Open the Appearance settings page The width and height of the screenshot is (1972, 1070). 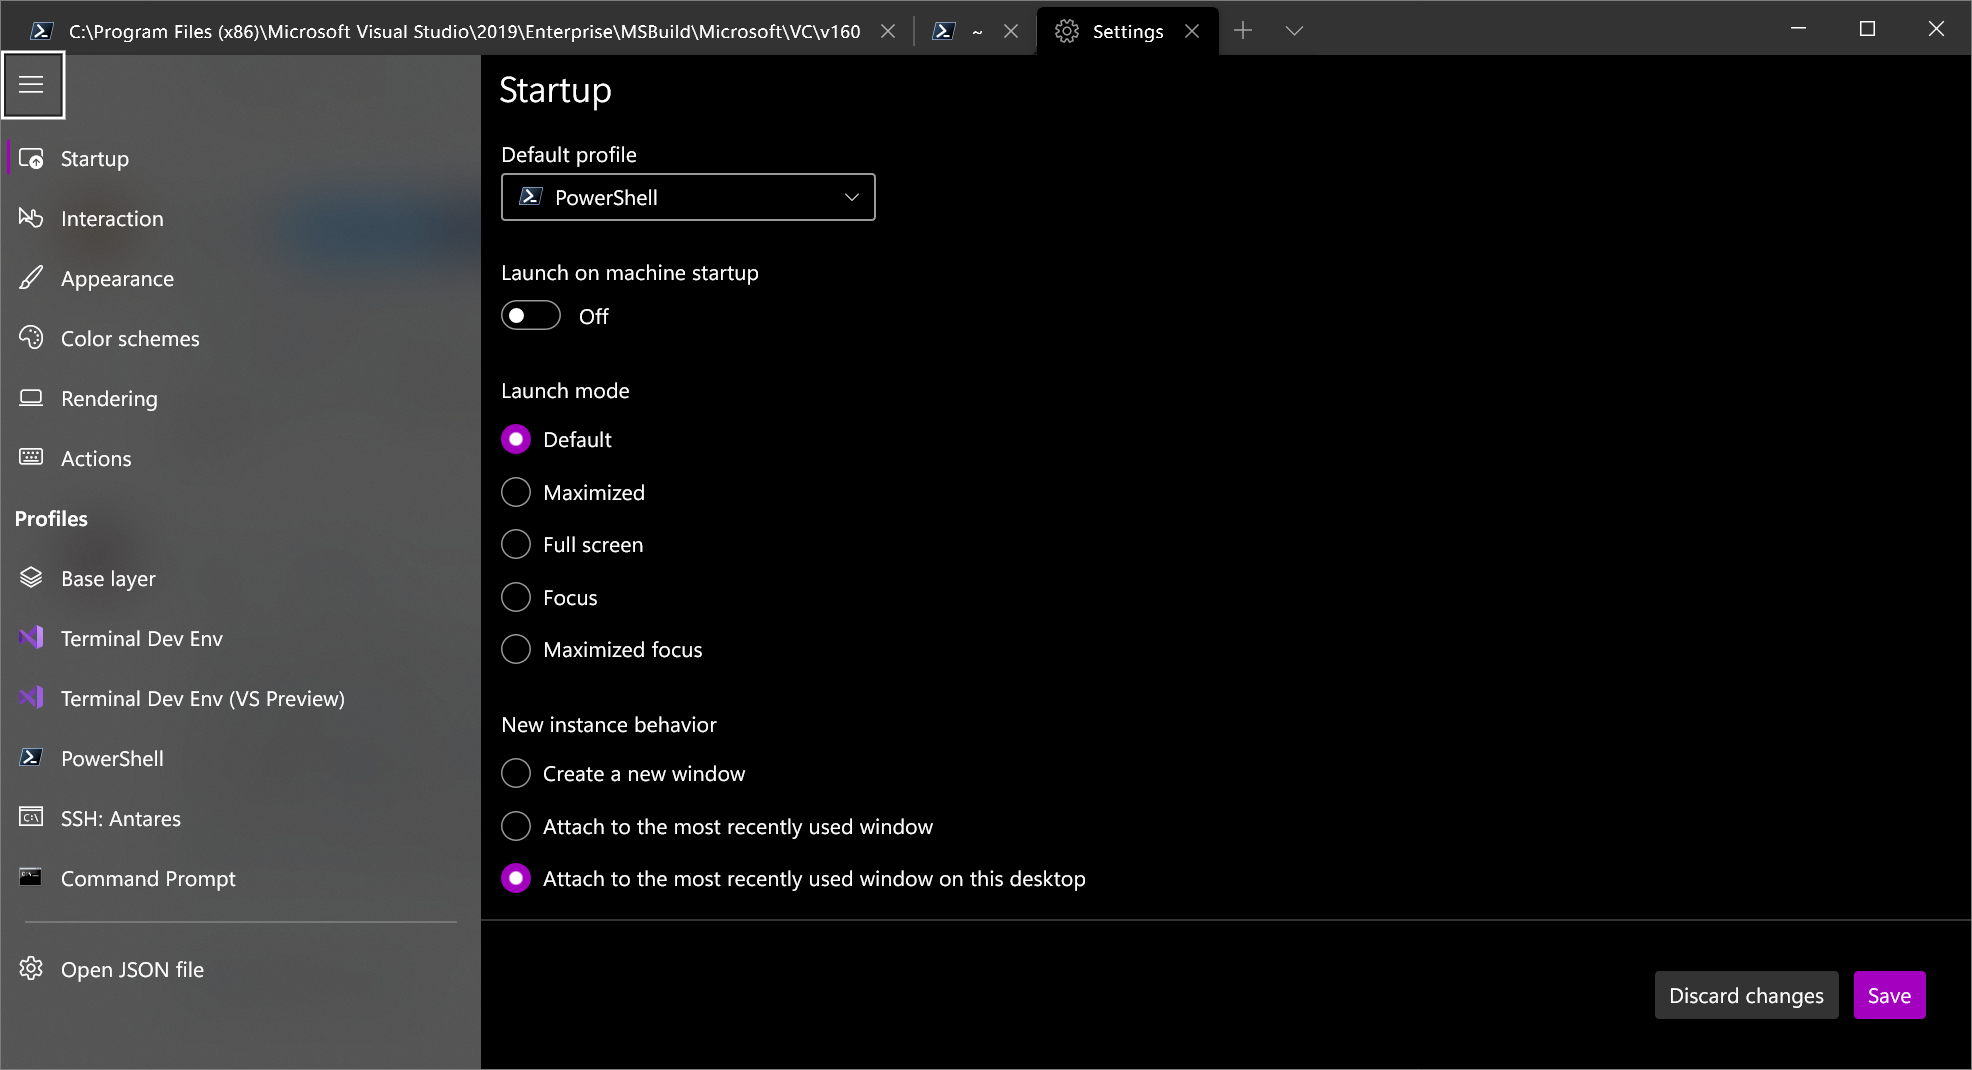[240, 278]
